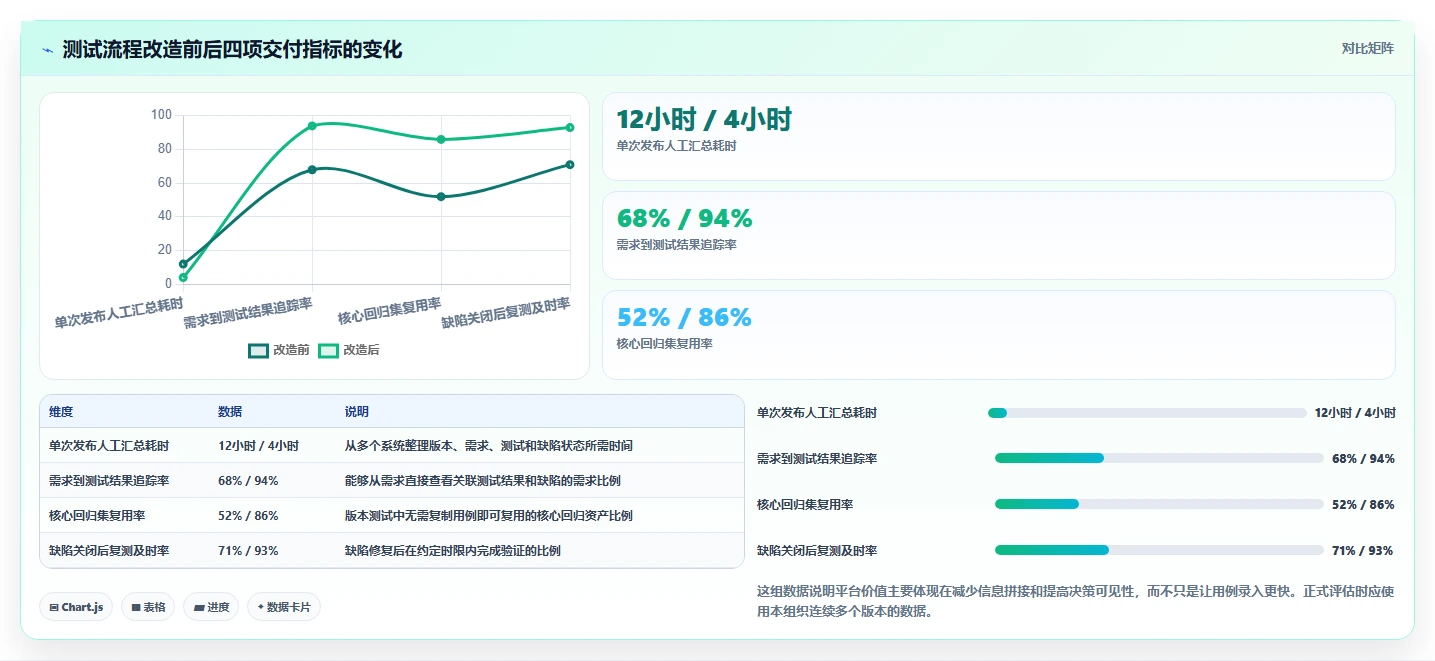Click the lightning icon beside the dashboard title

(47, 50)
